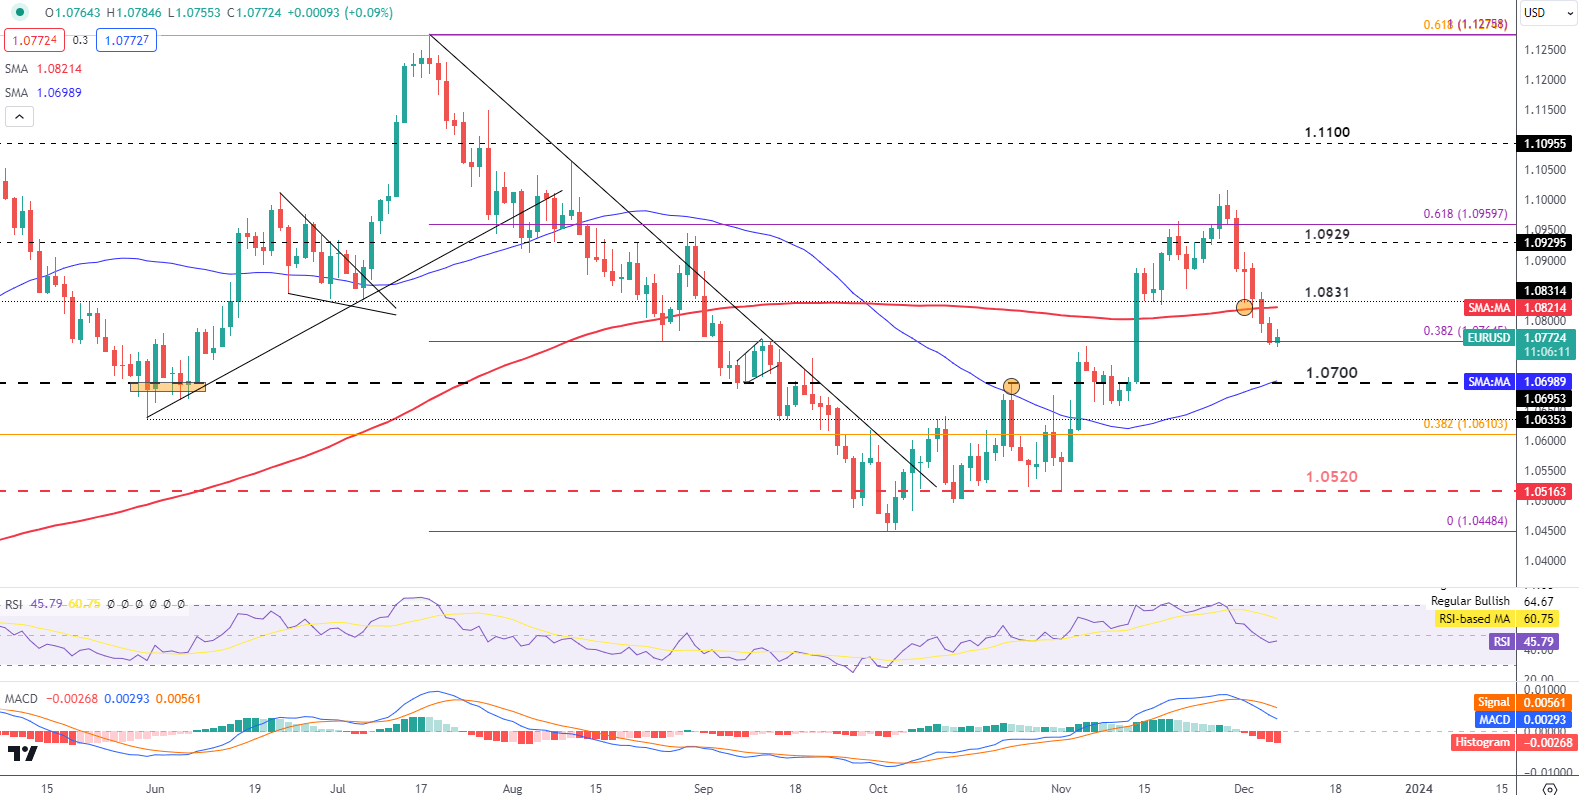
Task: Click the 1.09295 price axis label
Action: [x=1545, y=243]
